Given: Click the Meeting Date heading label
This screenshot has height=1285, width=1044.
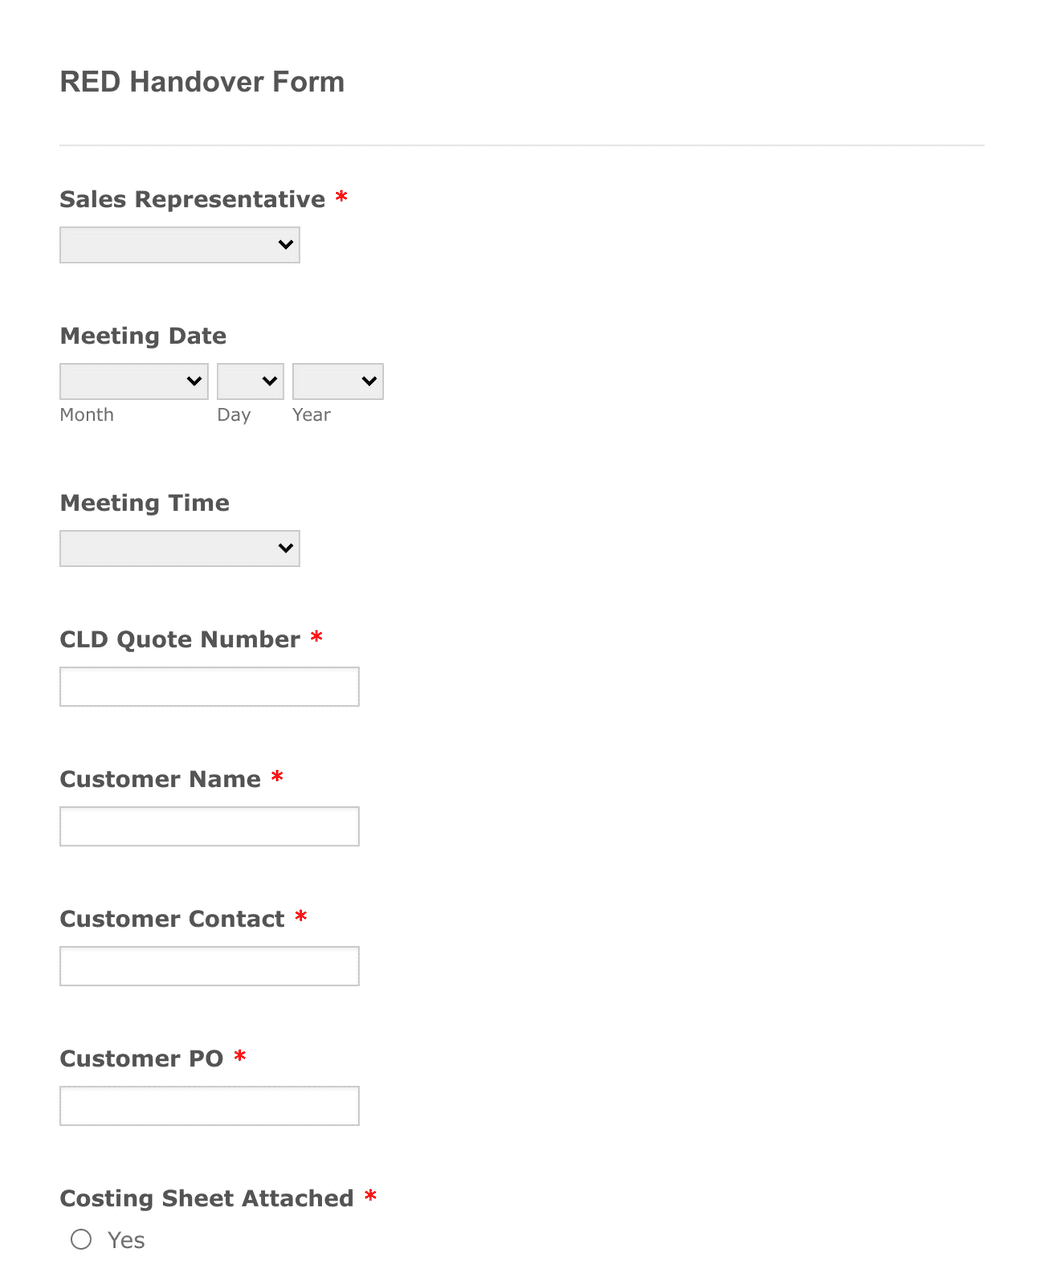Looking at the screenshot, I should coord(143,336).
